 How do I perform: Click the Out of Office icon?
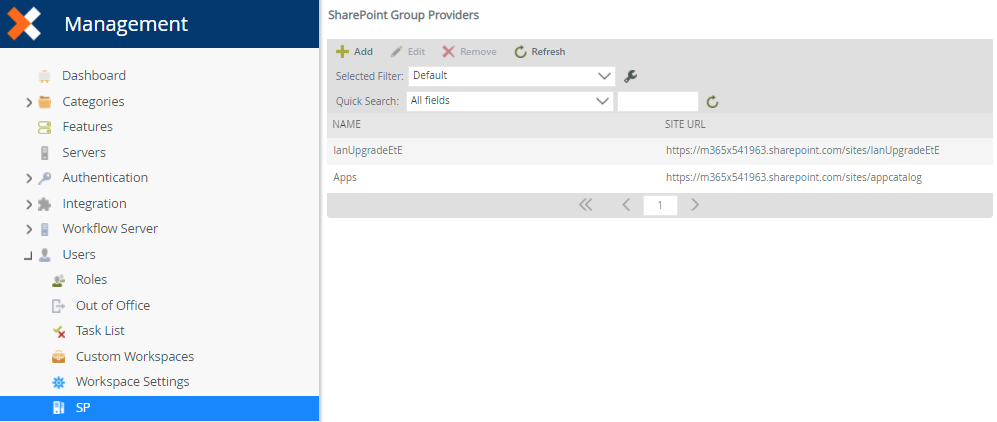(x=58, y=306)
